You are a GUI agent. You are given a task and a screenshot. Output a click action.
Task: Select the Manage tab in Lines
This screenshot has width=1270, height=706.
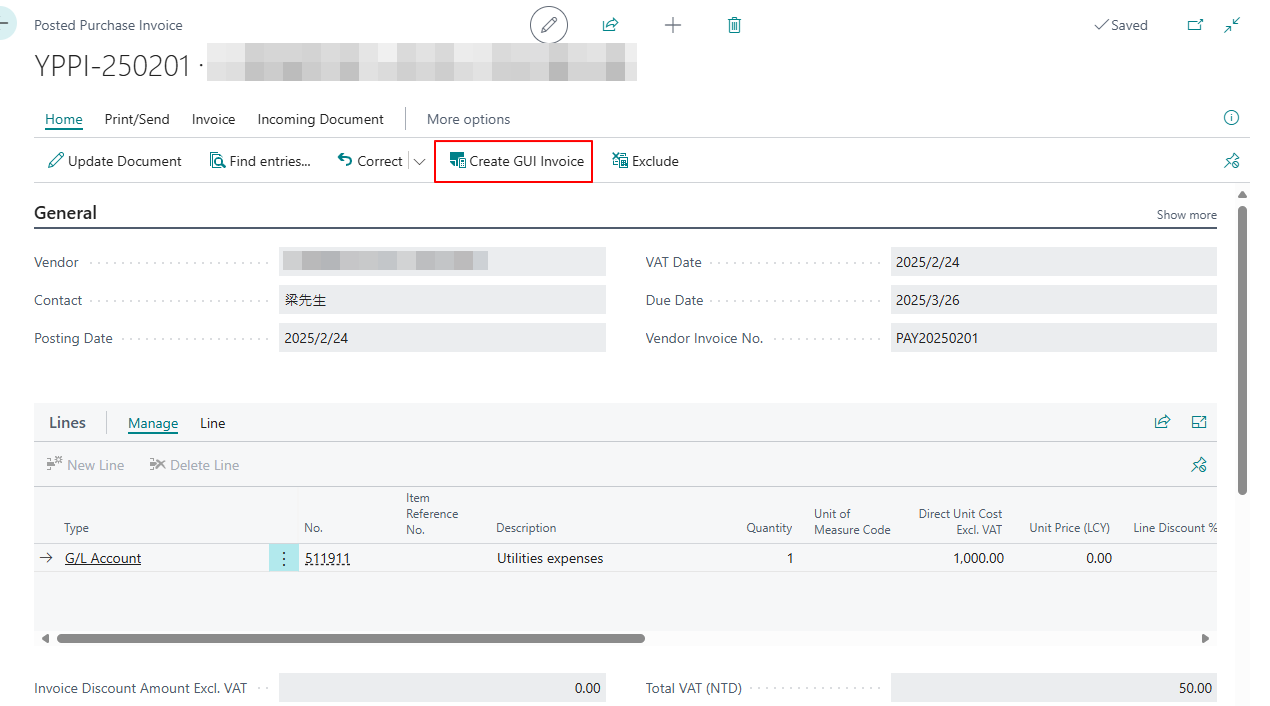[153, 423]
